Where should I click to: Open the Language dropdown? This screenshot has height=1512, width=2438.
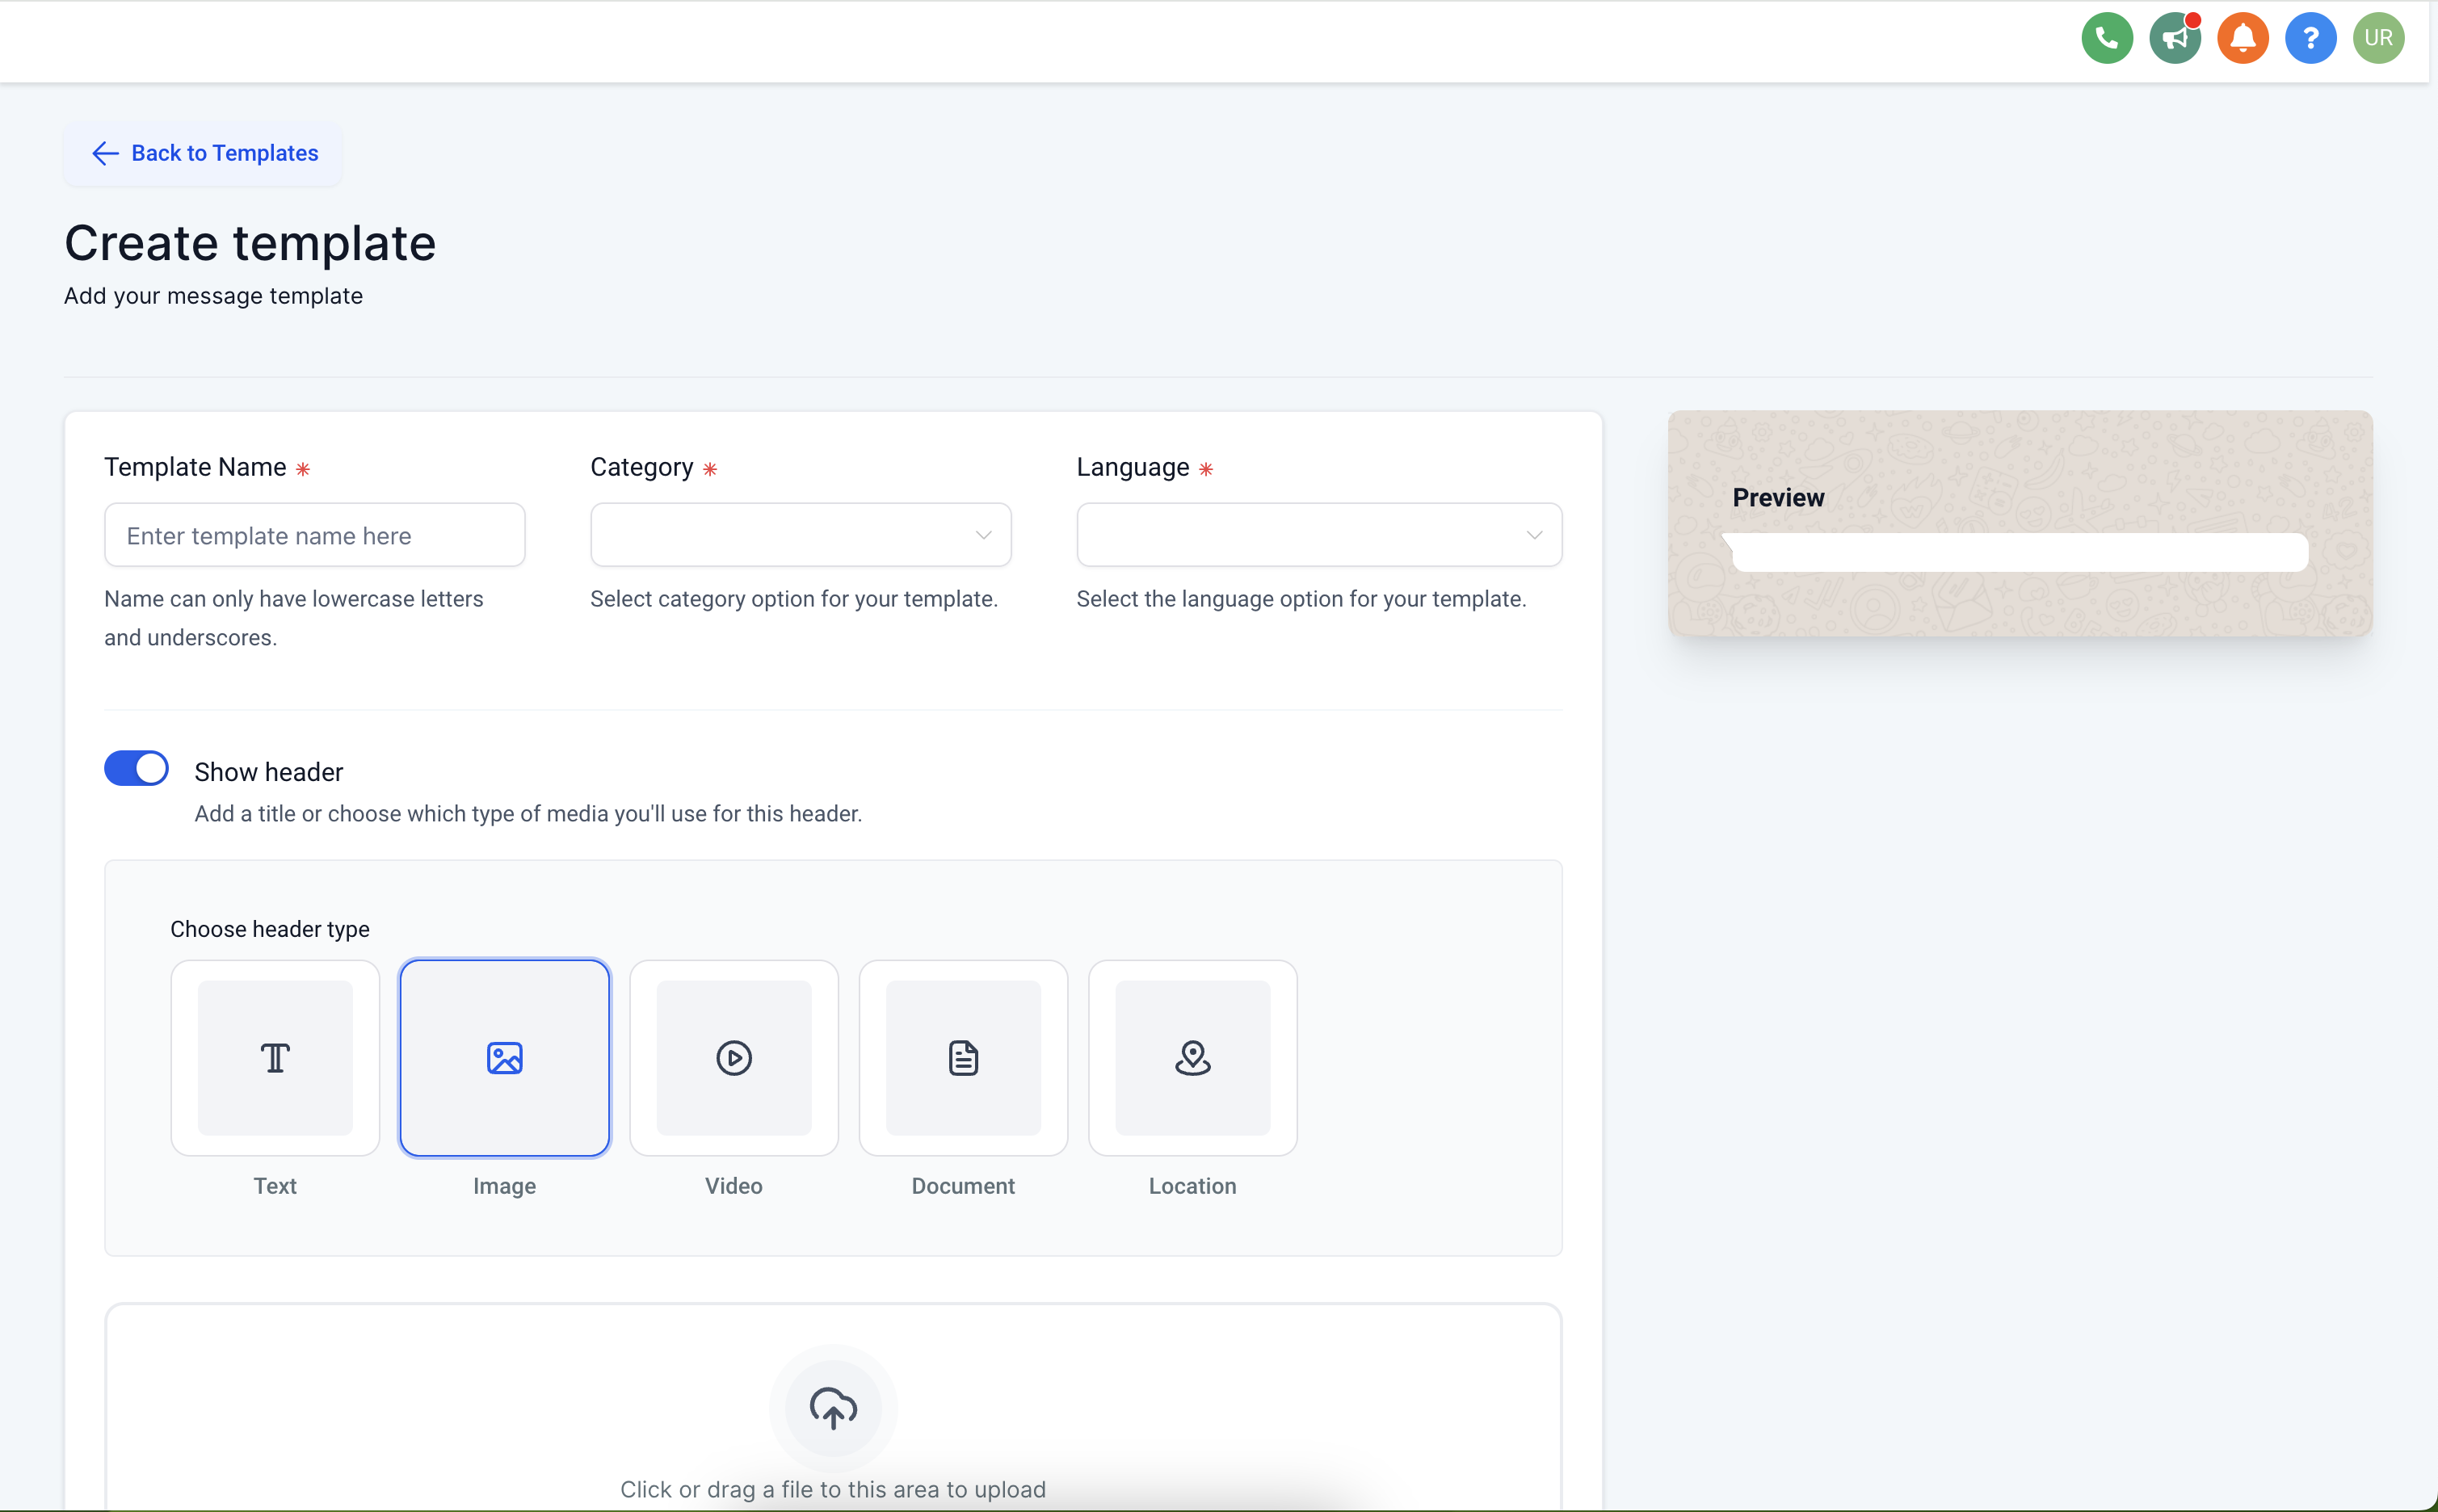tap(1319, 535)
